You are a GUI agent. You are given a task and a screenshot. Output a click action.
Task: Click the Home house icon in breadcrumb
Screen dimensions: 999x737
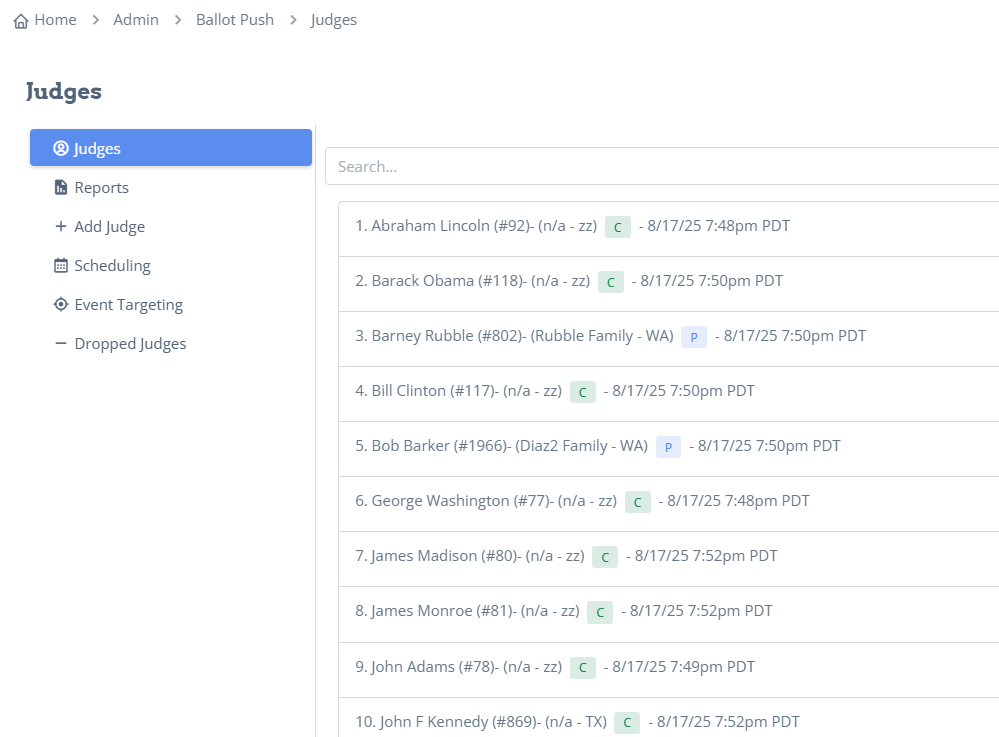[21, 21]
